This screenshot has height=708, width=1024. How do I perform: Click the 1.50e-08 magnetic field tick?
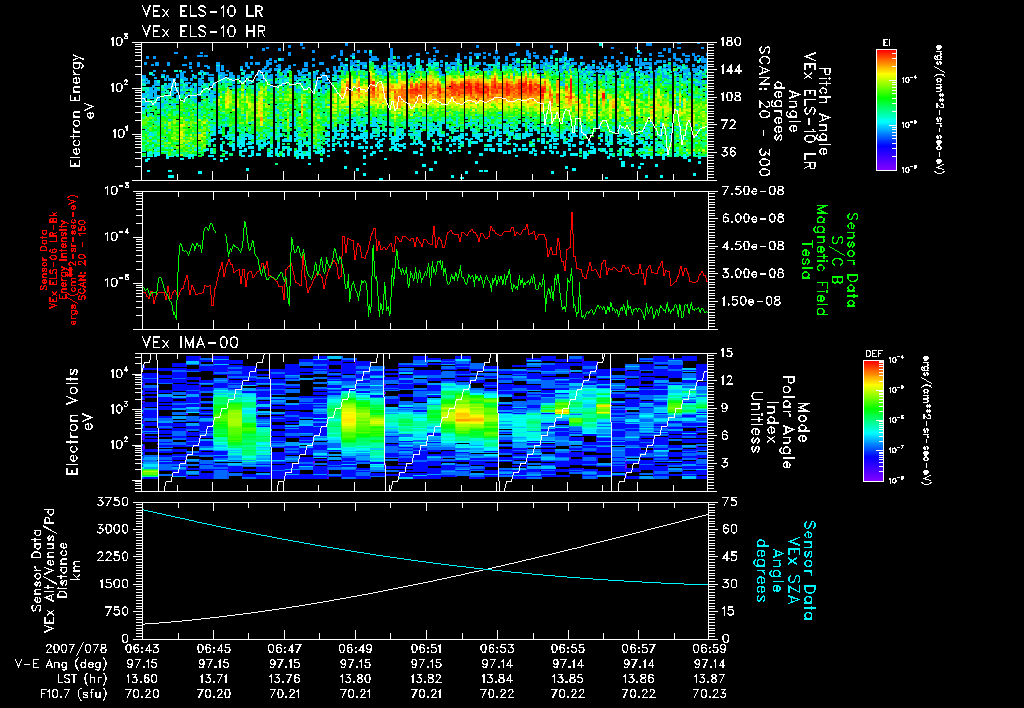coord(751,301)
